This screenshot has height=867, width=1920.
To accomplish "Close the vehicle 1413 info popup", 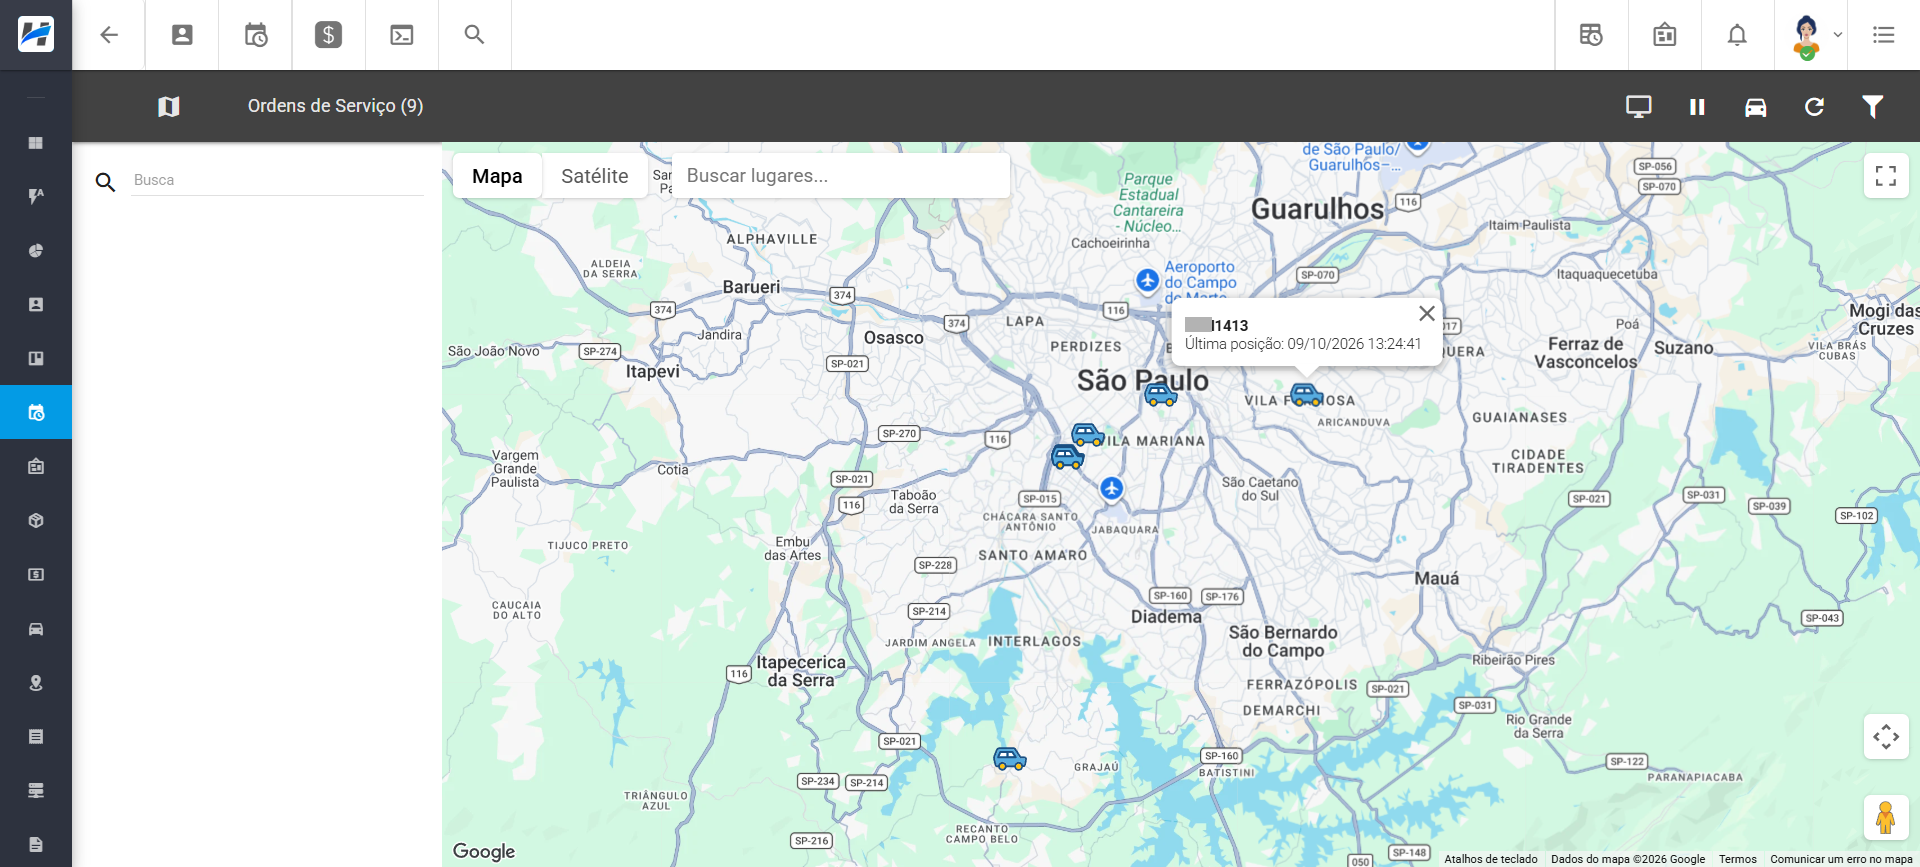I will tap(1427, 313).
